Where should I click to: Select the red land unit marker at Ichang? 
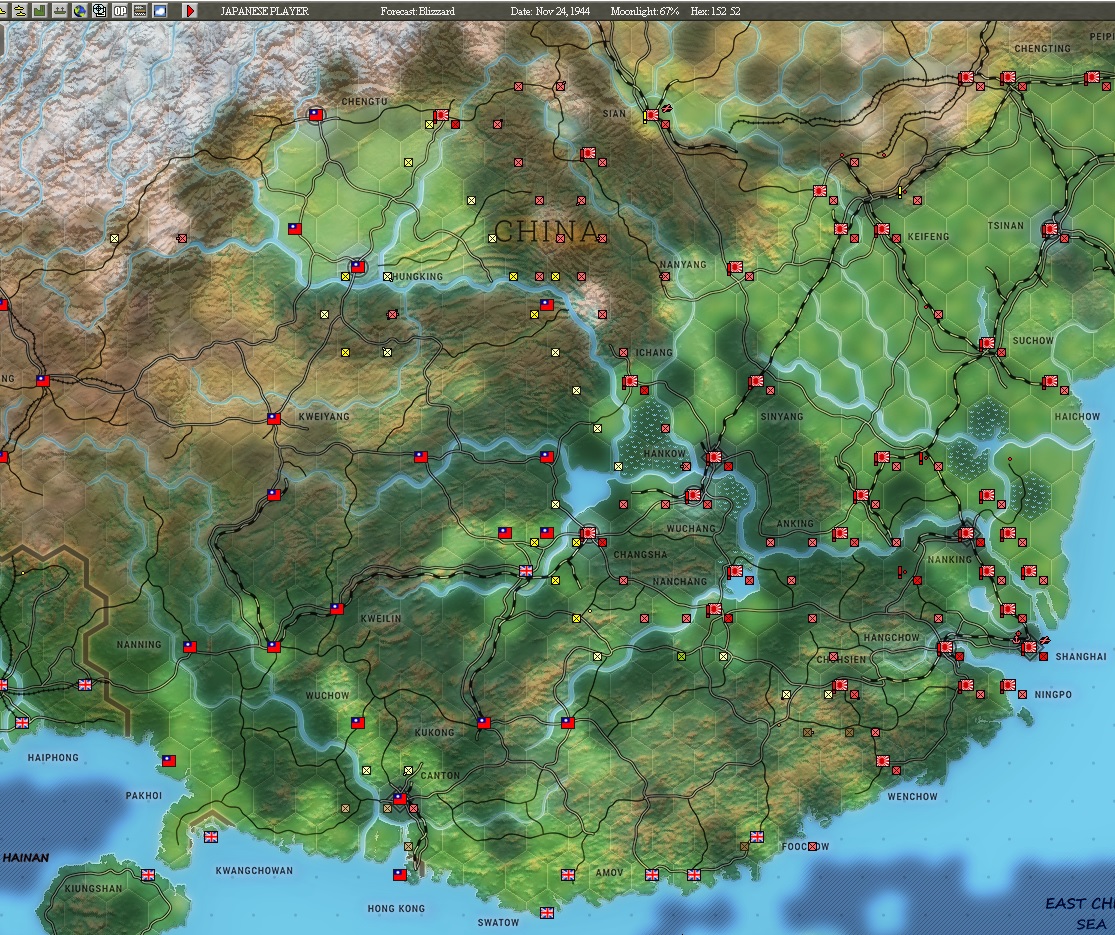point(623,352)
